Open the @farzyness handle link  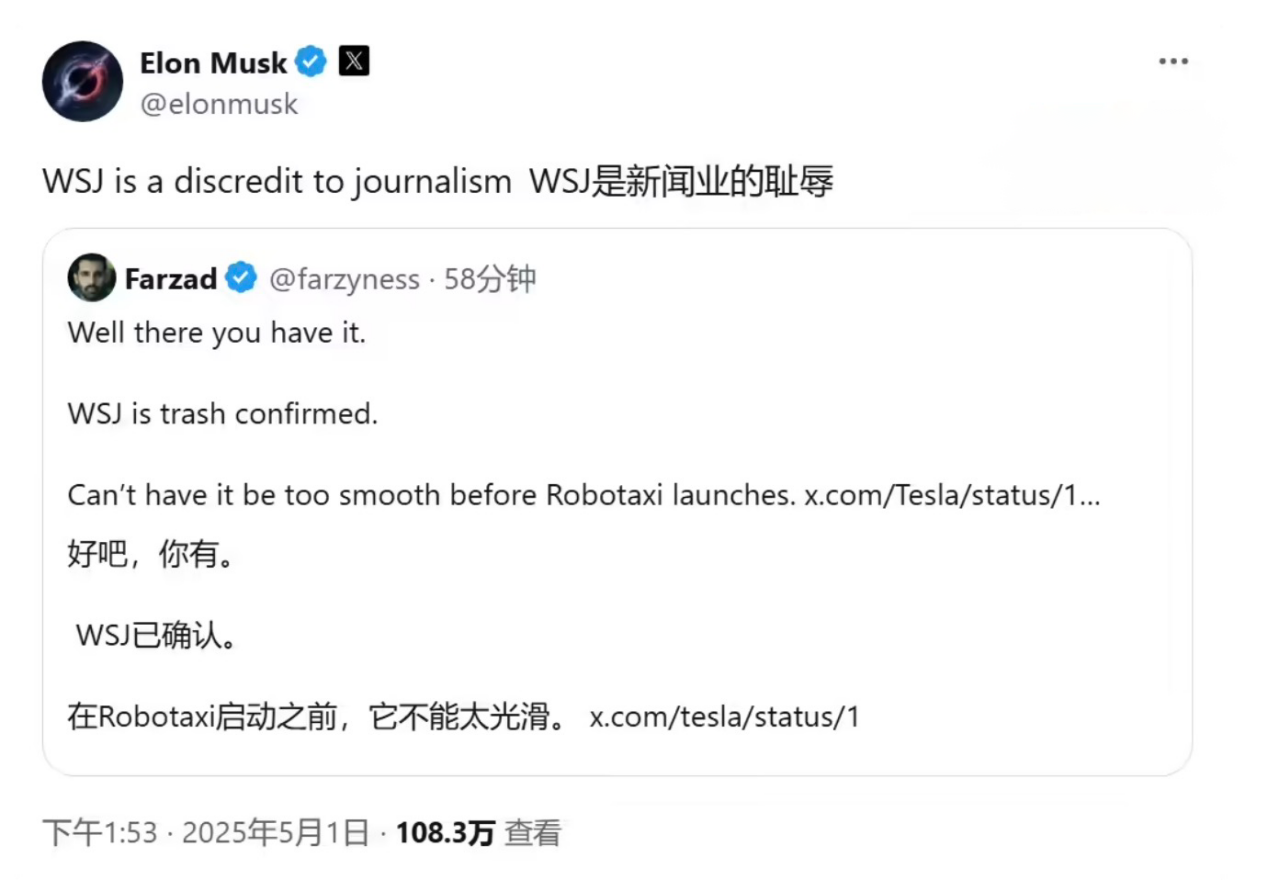point(344,279)
